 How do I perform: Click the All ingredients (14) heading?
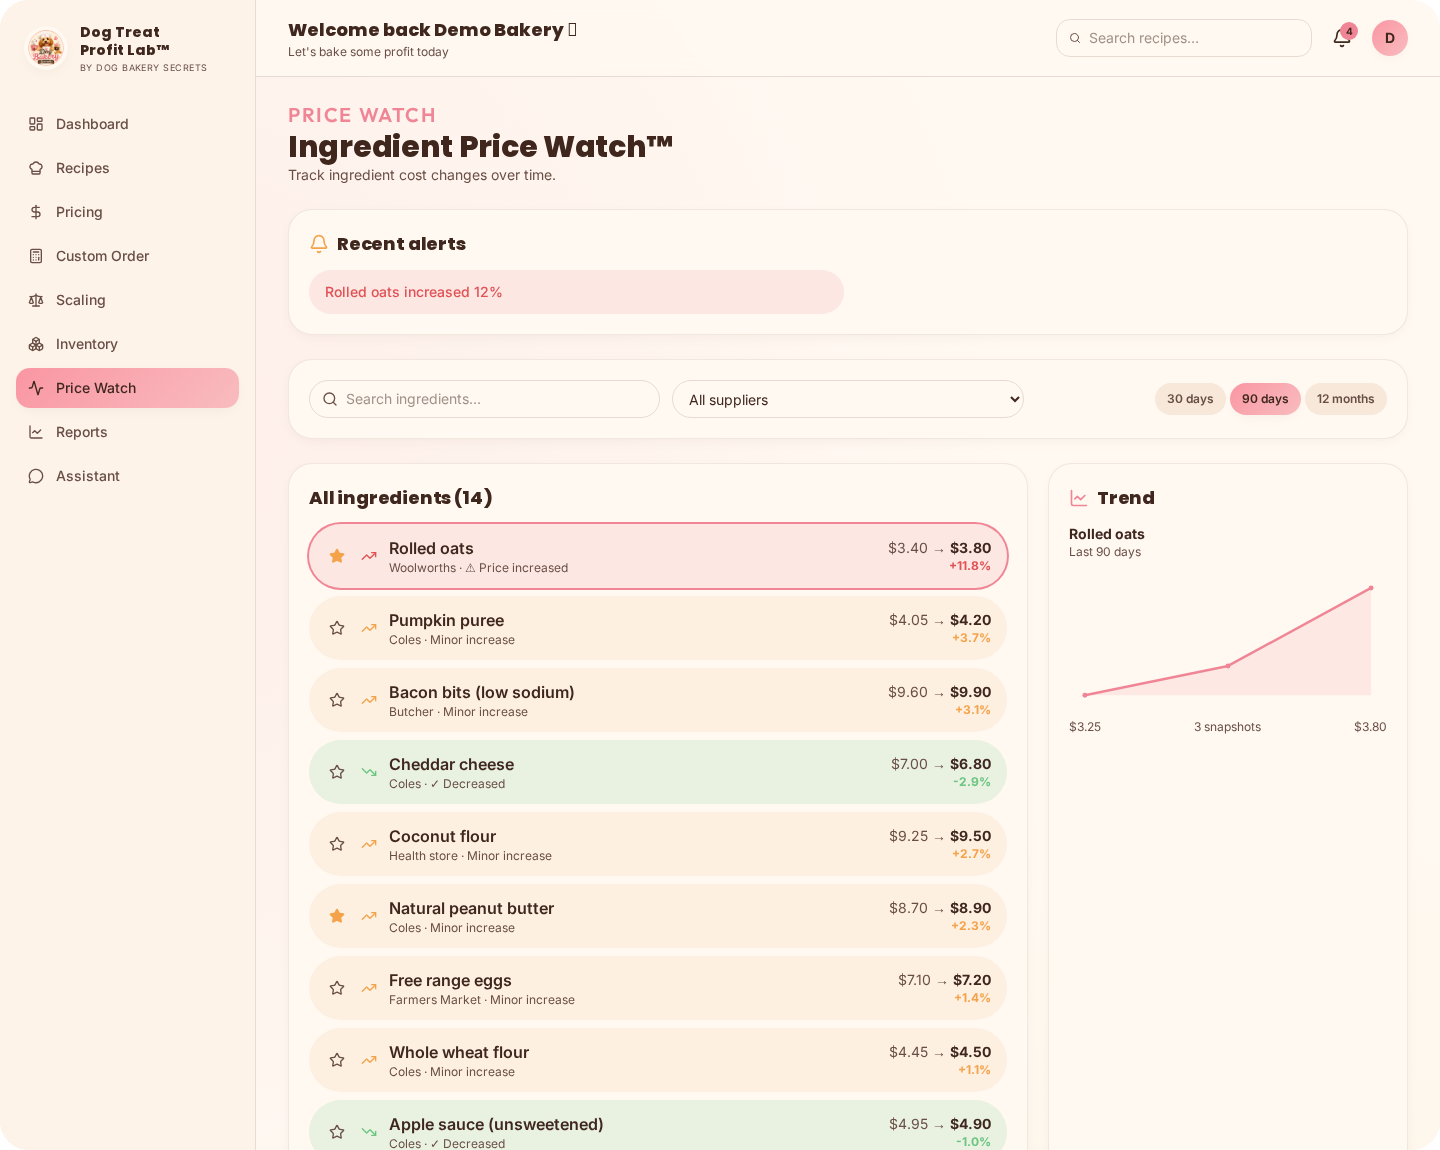click(x=400, y=498)
